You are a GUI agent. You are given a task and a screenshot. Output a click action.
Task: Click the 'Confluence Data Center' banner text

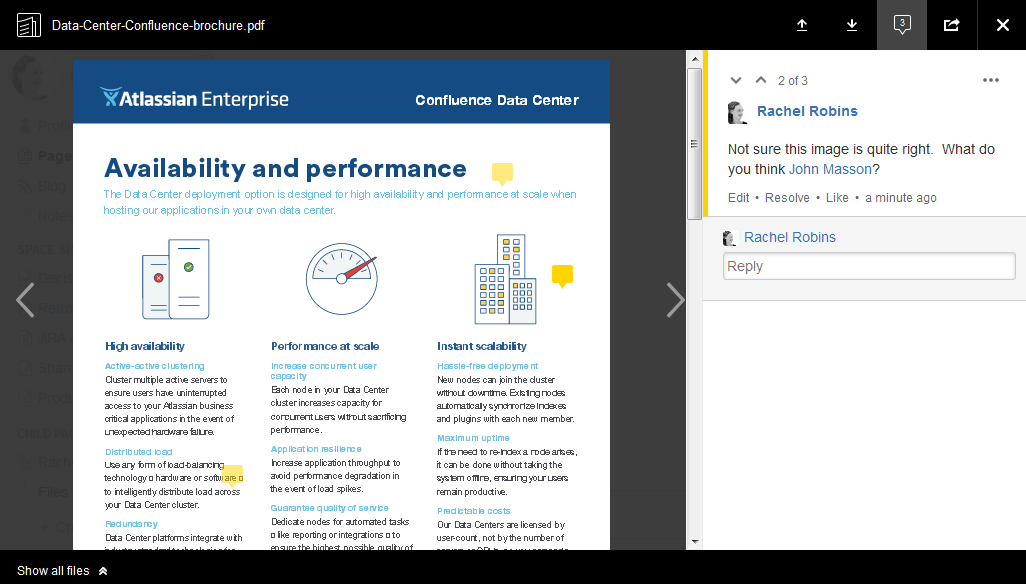pyautogui.click(x=497, y=100)
